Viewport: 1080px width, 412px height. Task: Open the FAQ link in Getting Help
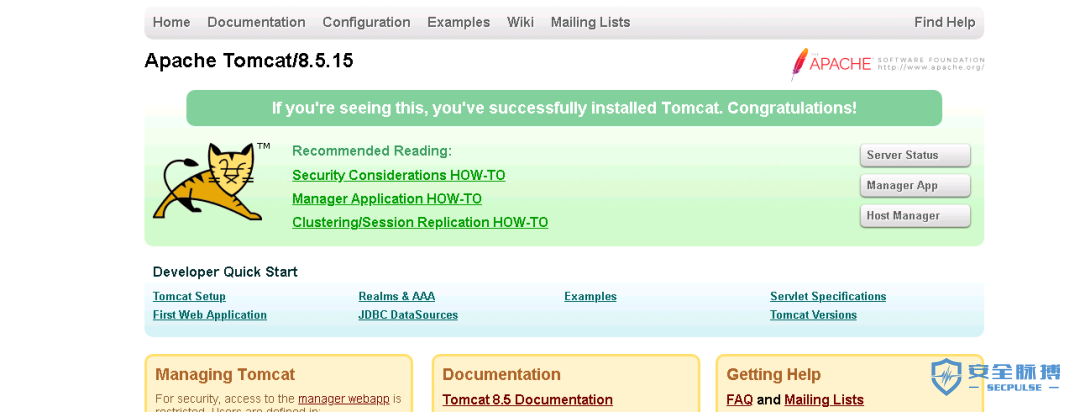[740, 400]
